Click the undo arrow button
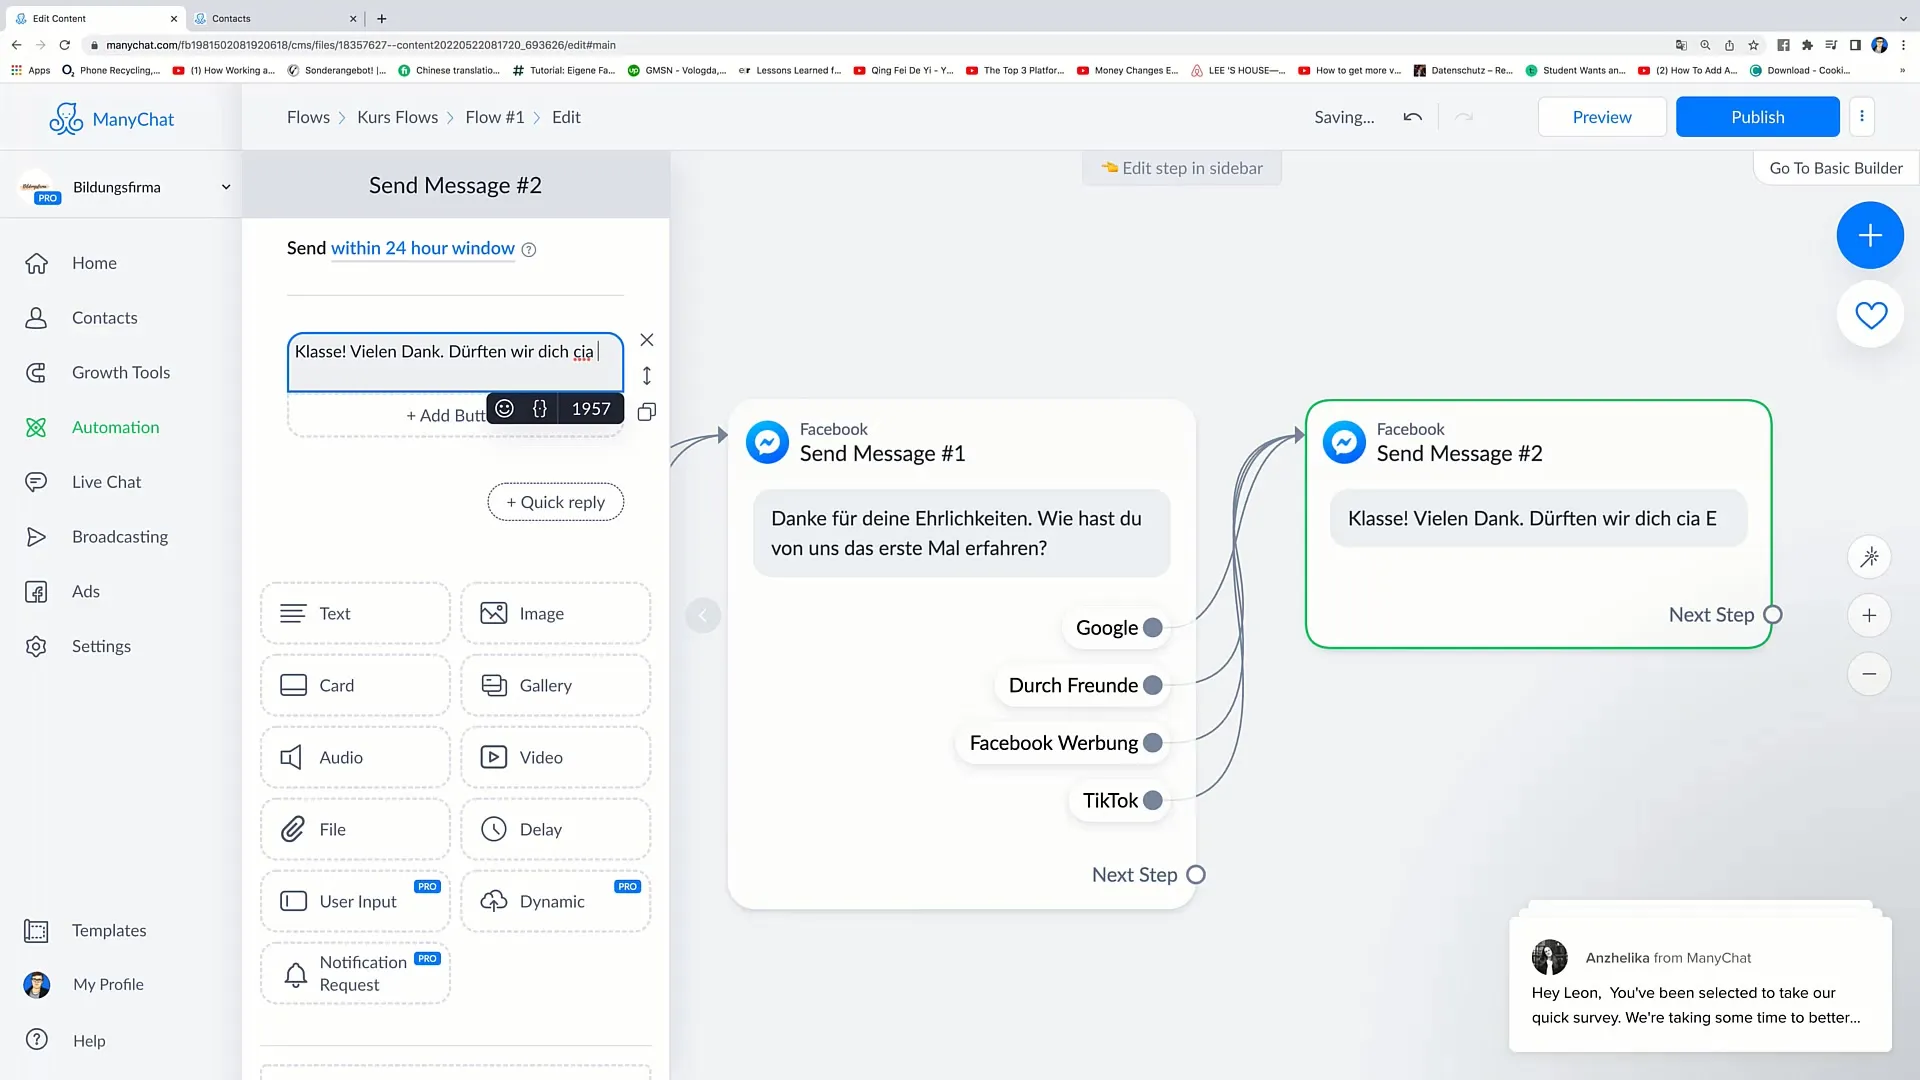 [x=1414, y=116]
